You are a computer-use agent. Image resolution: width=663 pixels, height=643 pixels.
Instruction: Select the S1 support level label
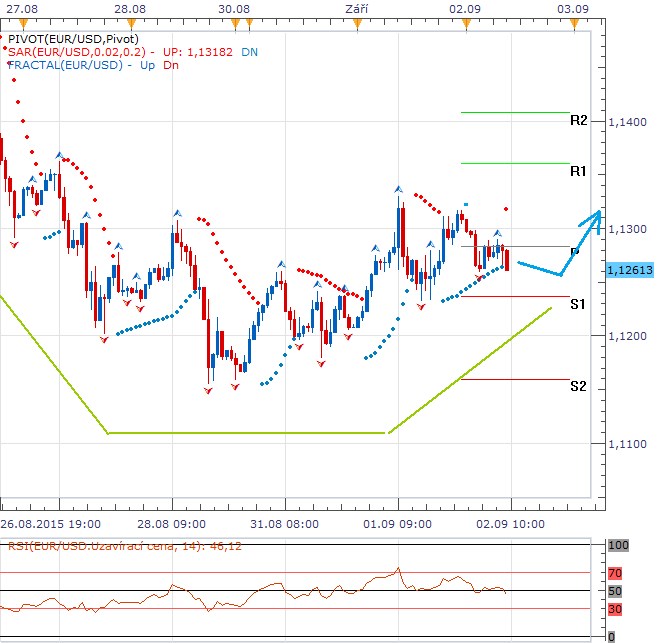(578, 304)
